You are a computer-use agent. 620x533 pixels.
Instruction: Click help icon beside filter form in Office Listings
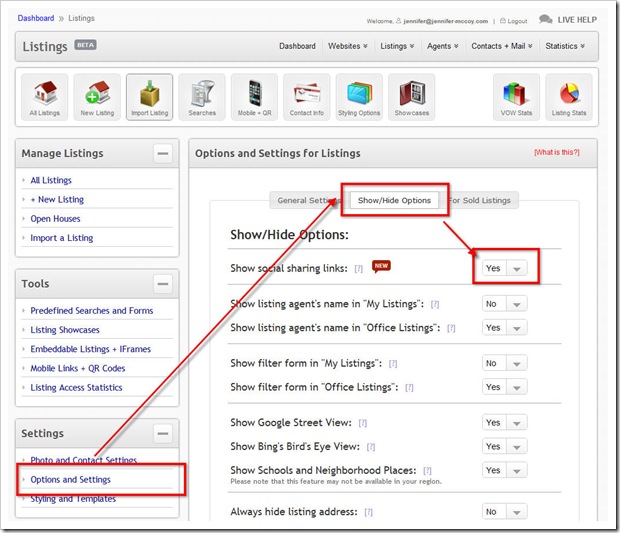pyautogui.click(x=409, y=387)
